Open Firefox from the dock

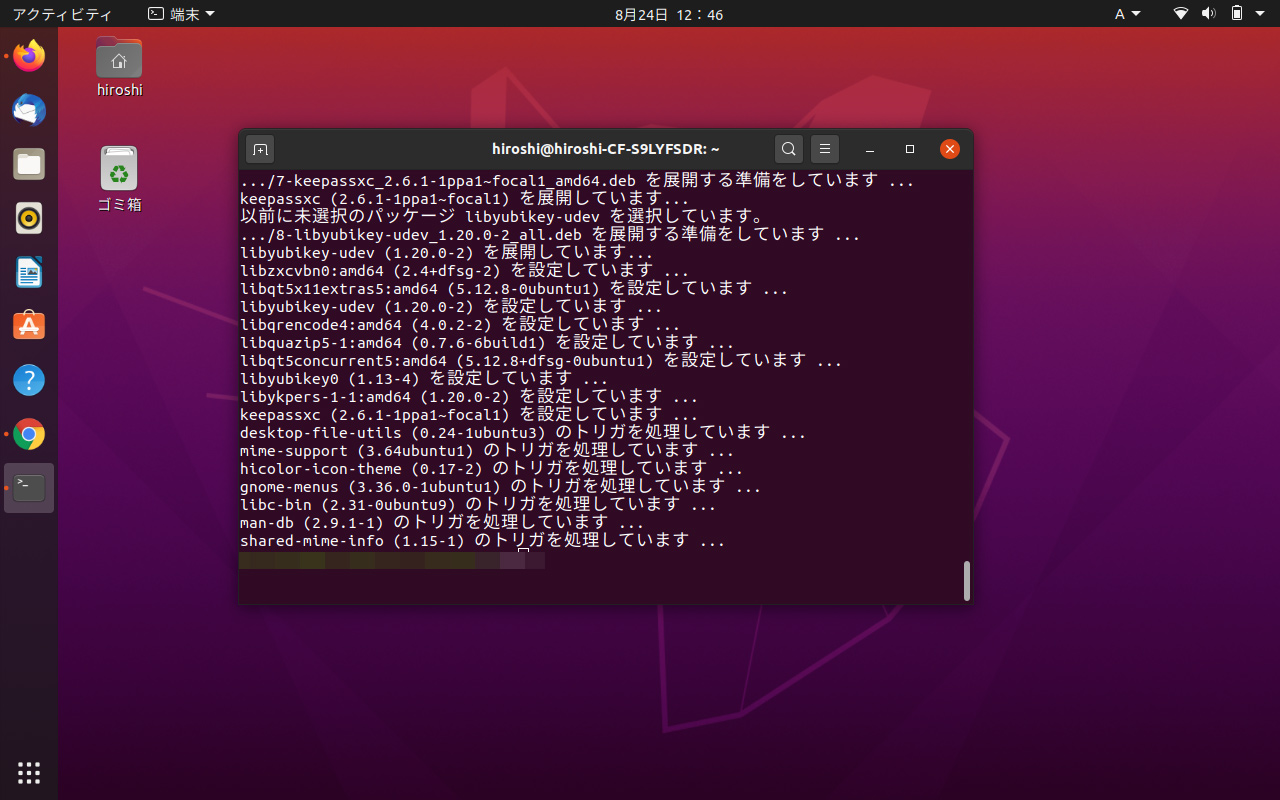click(x=29, y=56)
